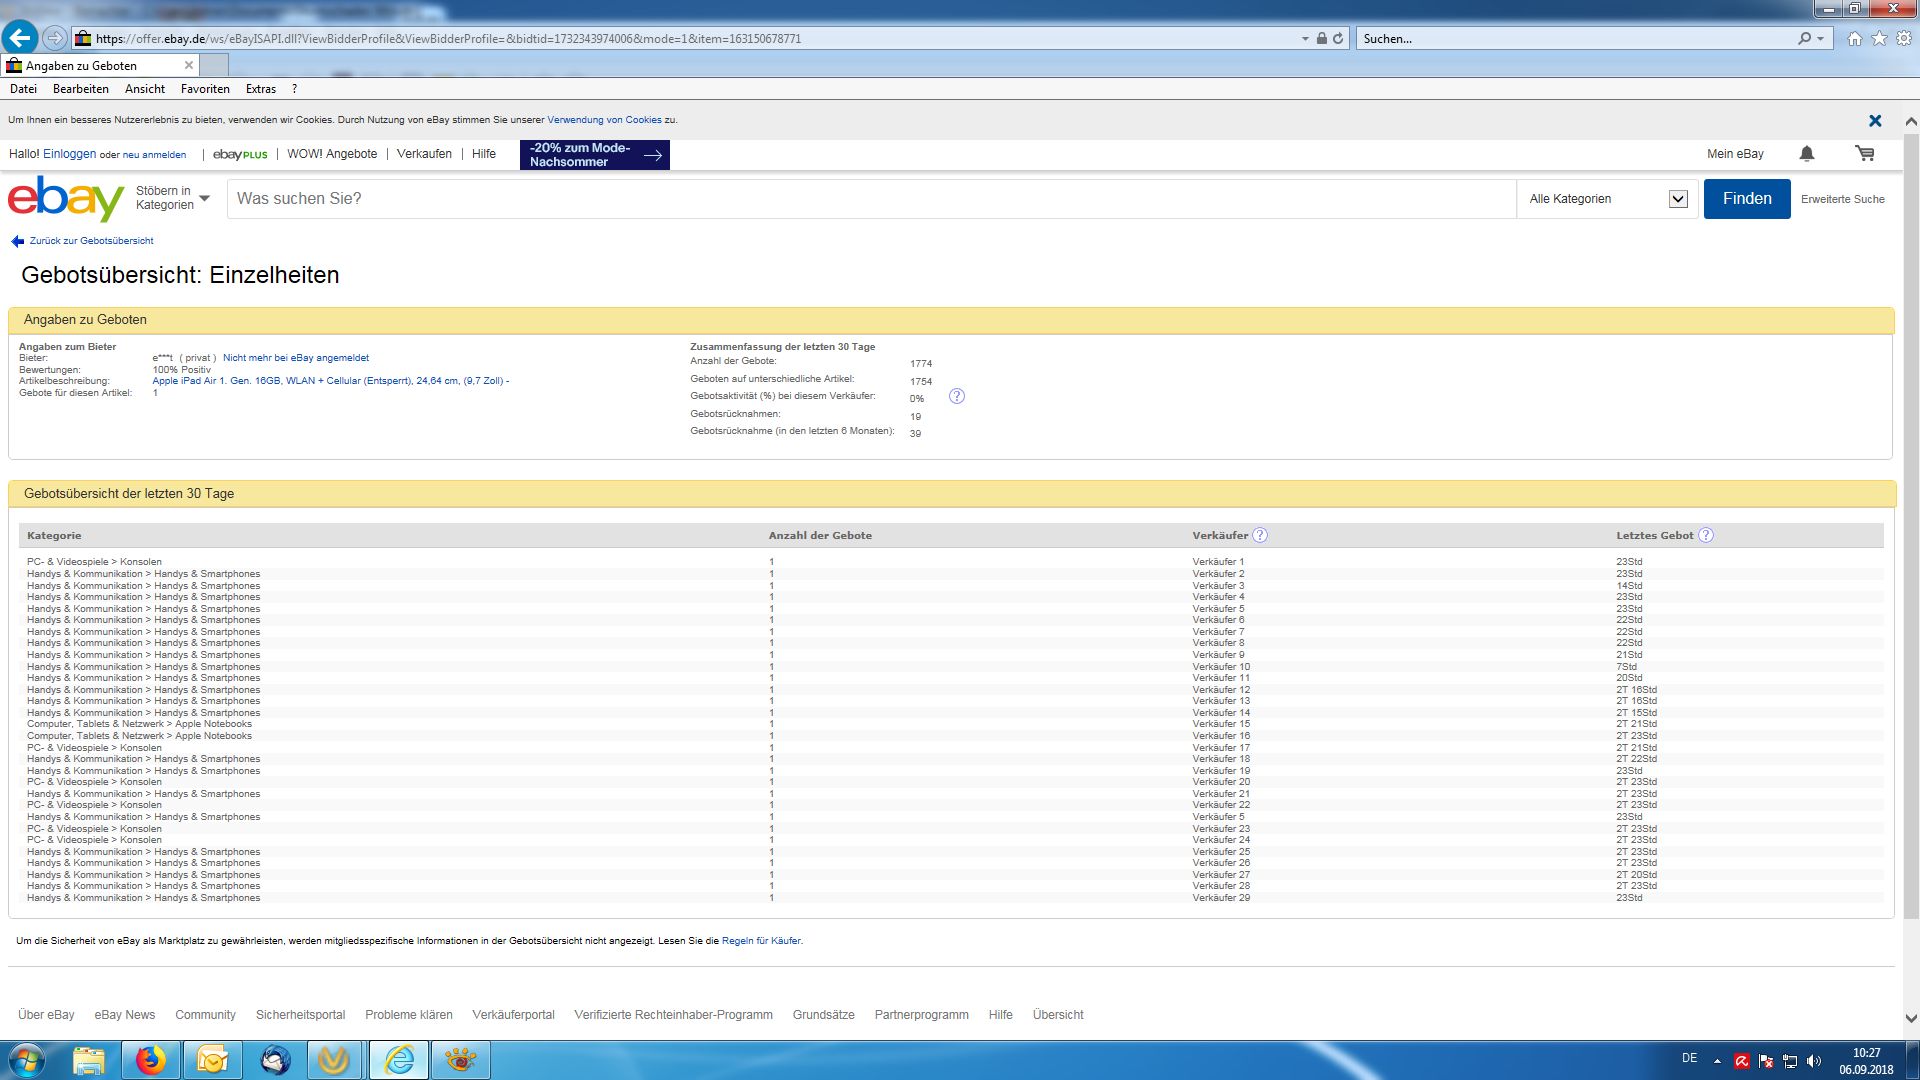Viewport: 1920px width, 1080px height.
Task: Dismiss the cookie notice with X
Action: [x=1875, y=120]
